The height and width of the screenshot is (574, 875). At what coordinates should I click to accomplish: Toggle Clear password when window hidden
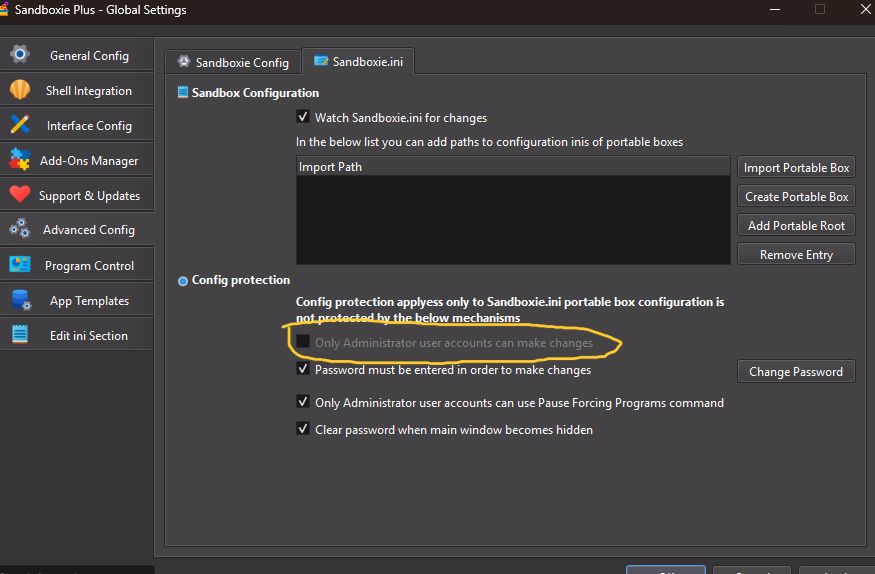pyautogui.click(x=304, y=429)
